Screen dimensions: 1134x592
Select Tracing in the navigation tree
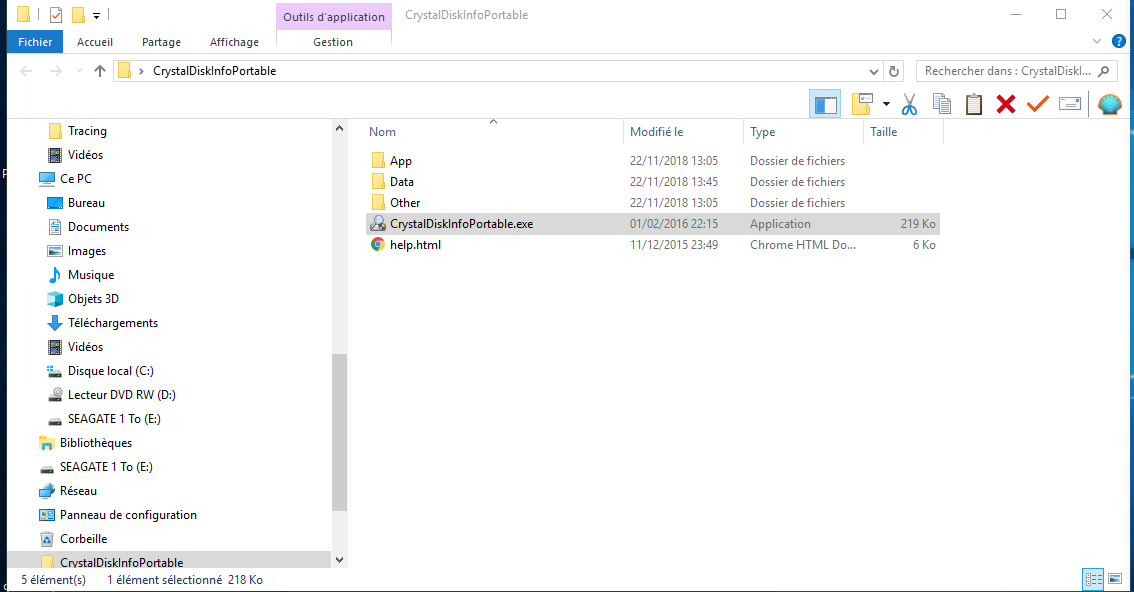(87, 131)
